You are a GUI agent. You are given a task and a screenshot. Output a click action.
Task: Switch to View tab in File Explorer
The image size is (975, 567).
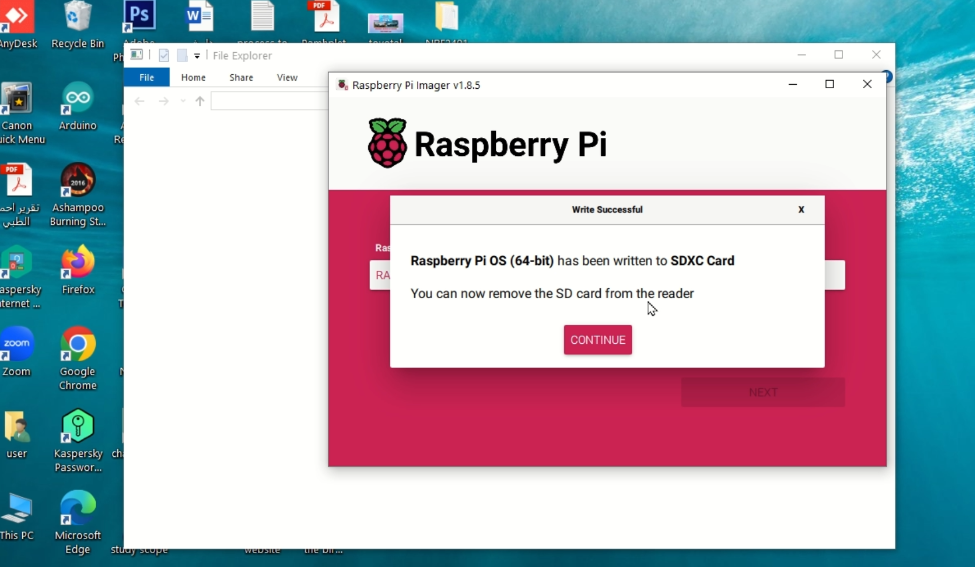[287, 77]
